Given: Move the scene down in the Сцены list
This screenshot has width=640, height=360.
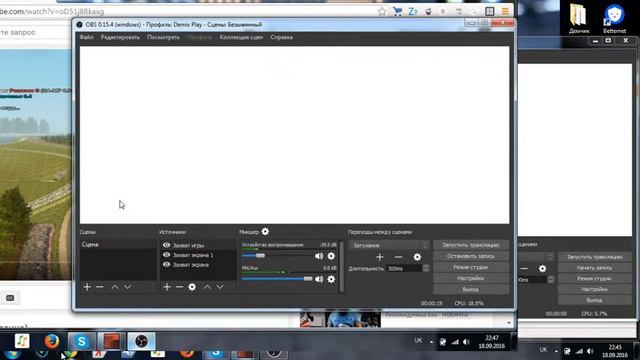Looking at the screenshot, I should 128,287.
